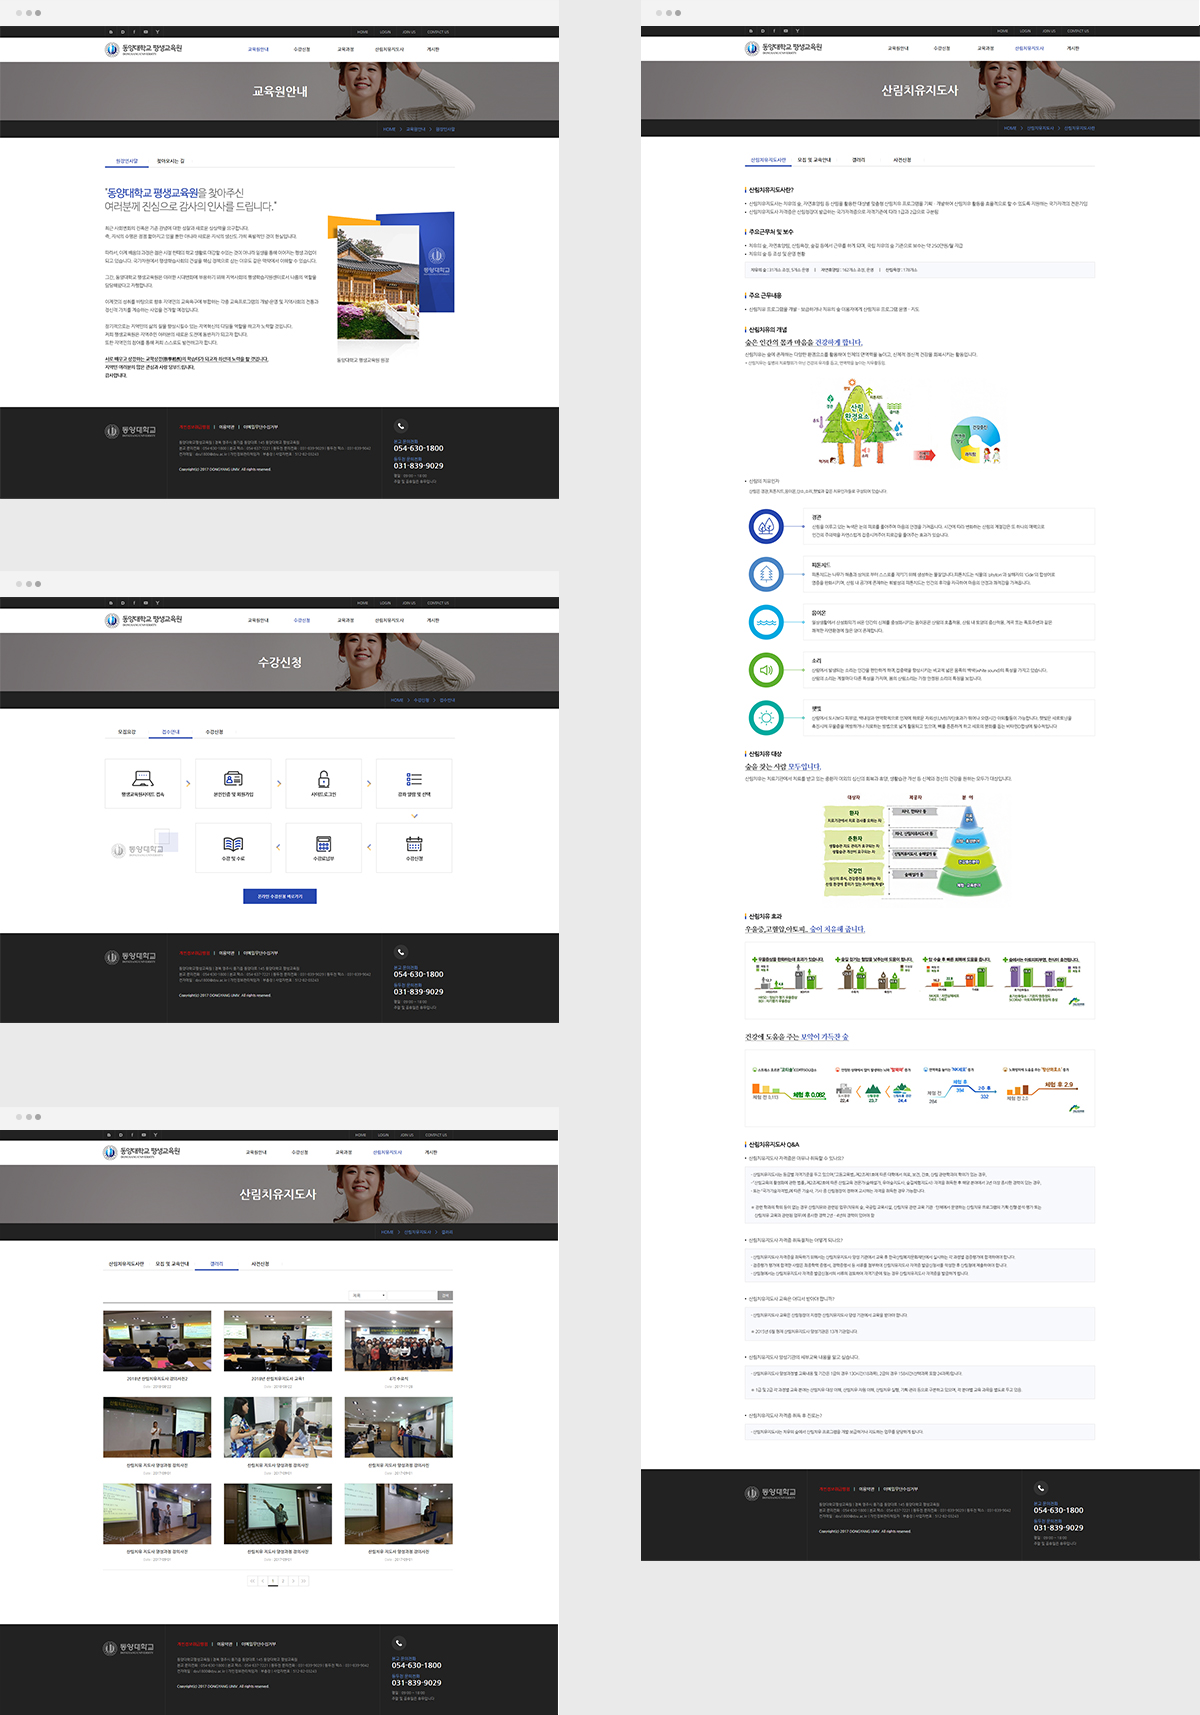Image resolution: width=1200 pixels, height=1715 pixels.
Task: Click the laptop icon for site access step
Action: point(143,778)
